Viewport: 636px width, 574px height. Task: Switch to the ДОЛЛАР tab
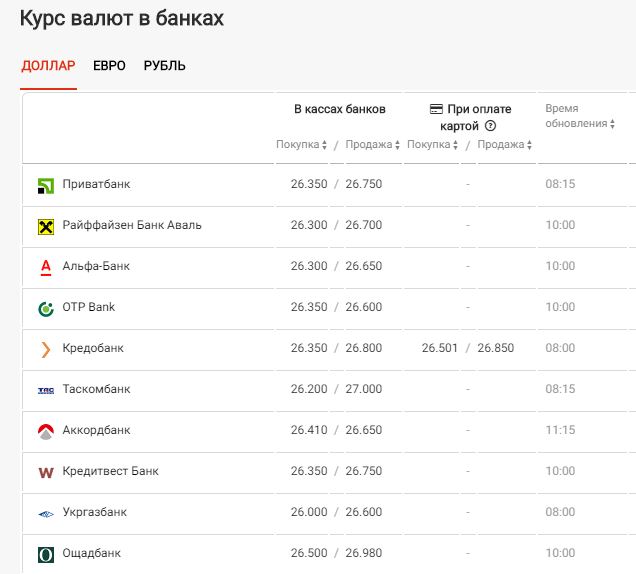(x=48, y=66)
